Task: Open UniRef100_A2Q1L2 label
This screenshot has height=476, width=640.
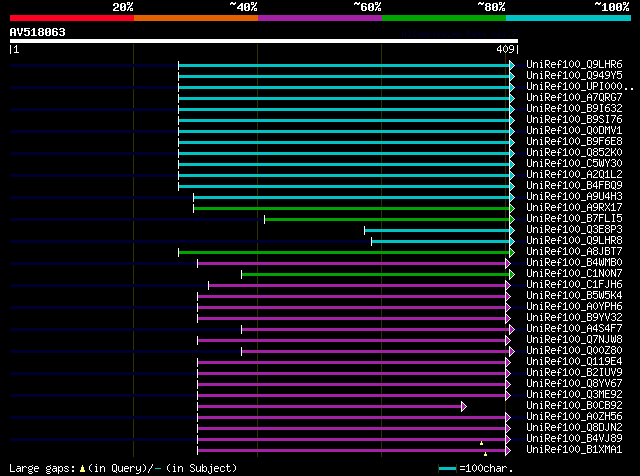Action: 574,175
